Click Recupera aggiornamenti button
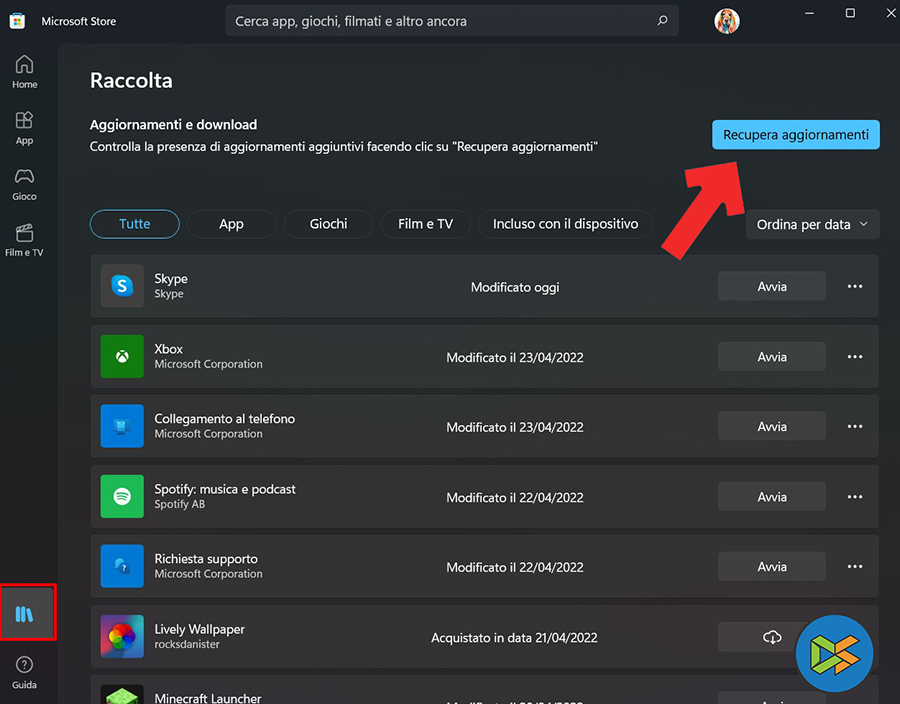Image resolution: width=900 pixels, height=704 pixels. (795, 135)
